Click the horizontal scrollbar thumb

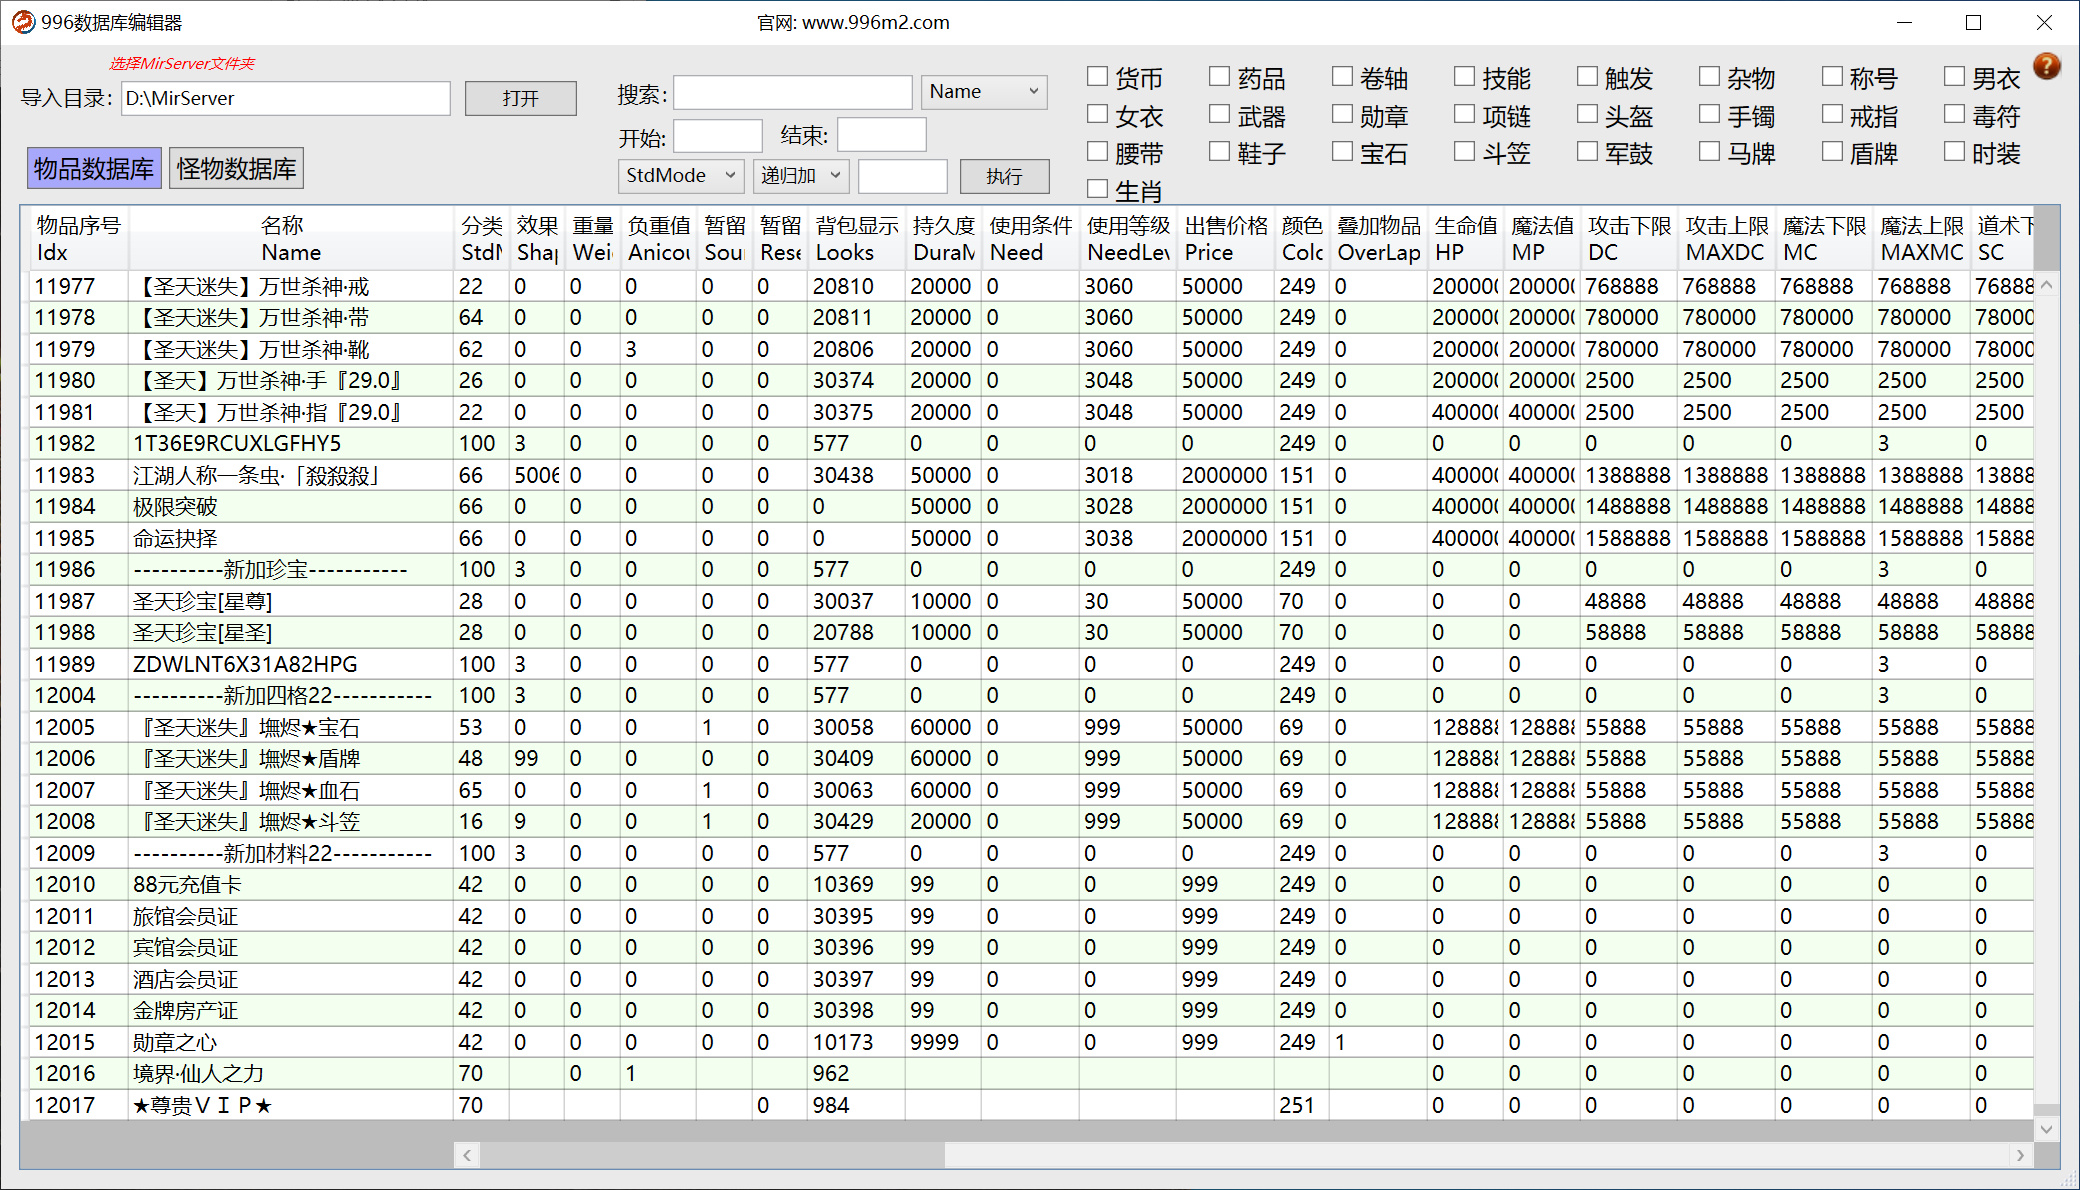(x=712, y=1155)
